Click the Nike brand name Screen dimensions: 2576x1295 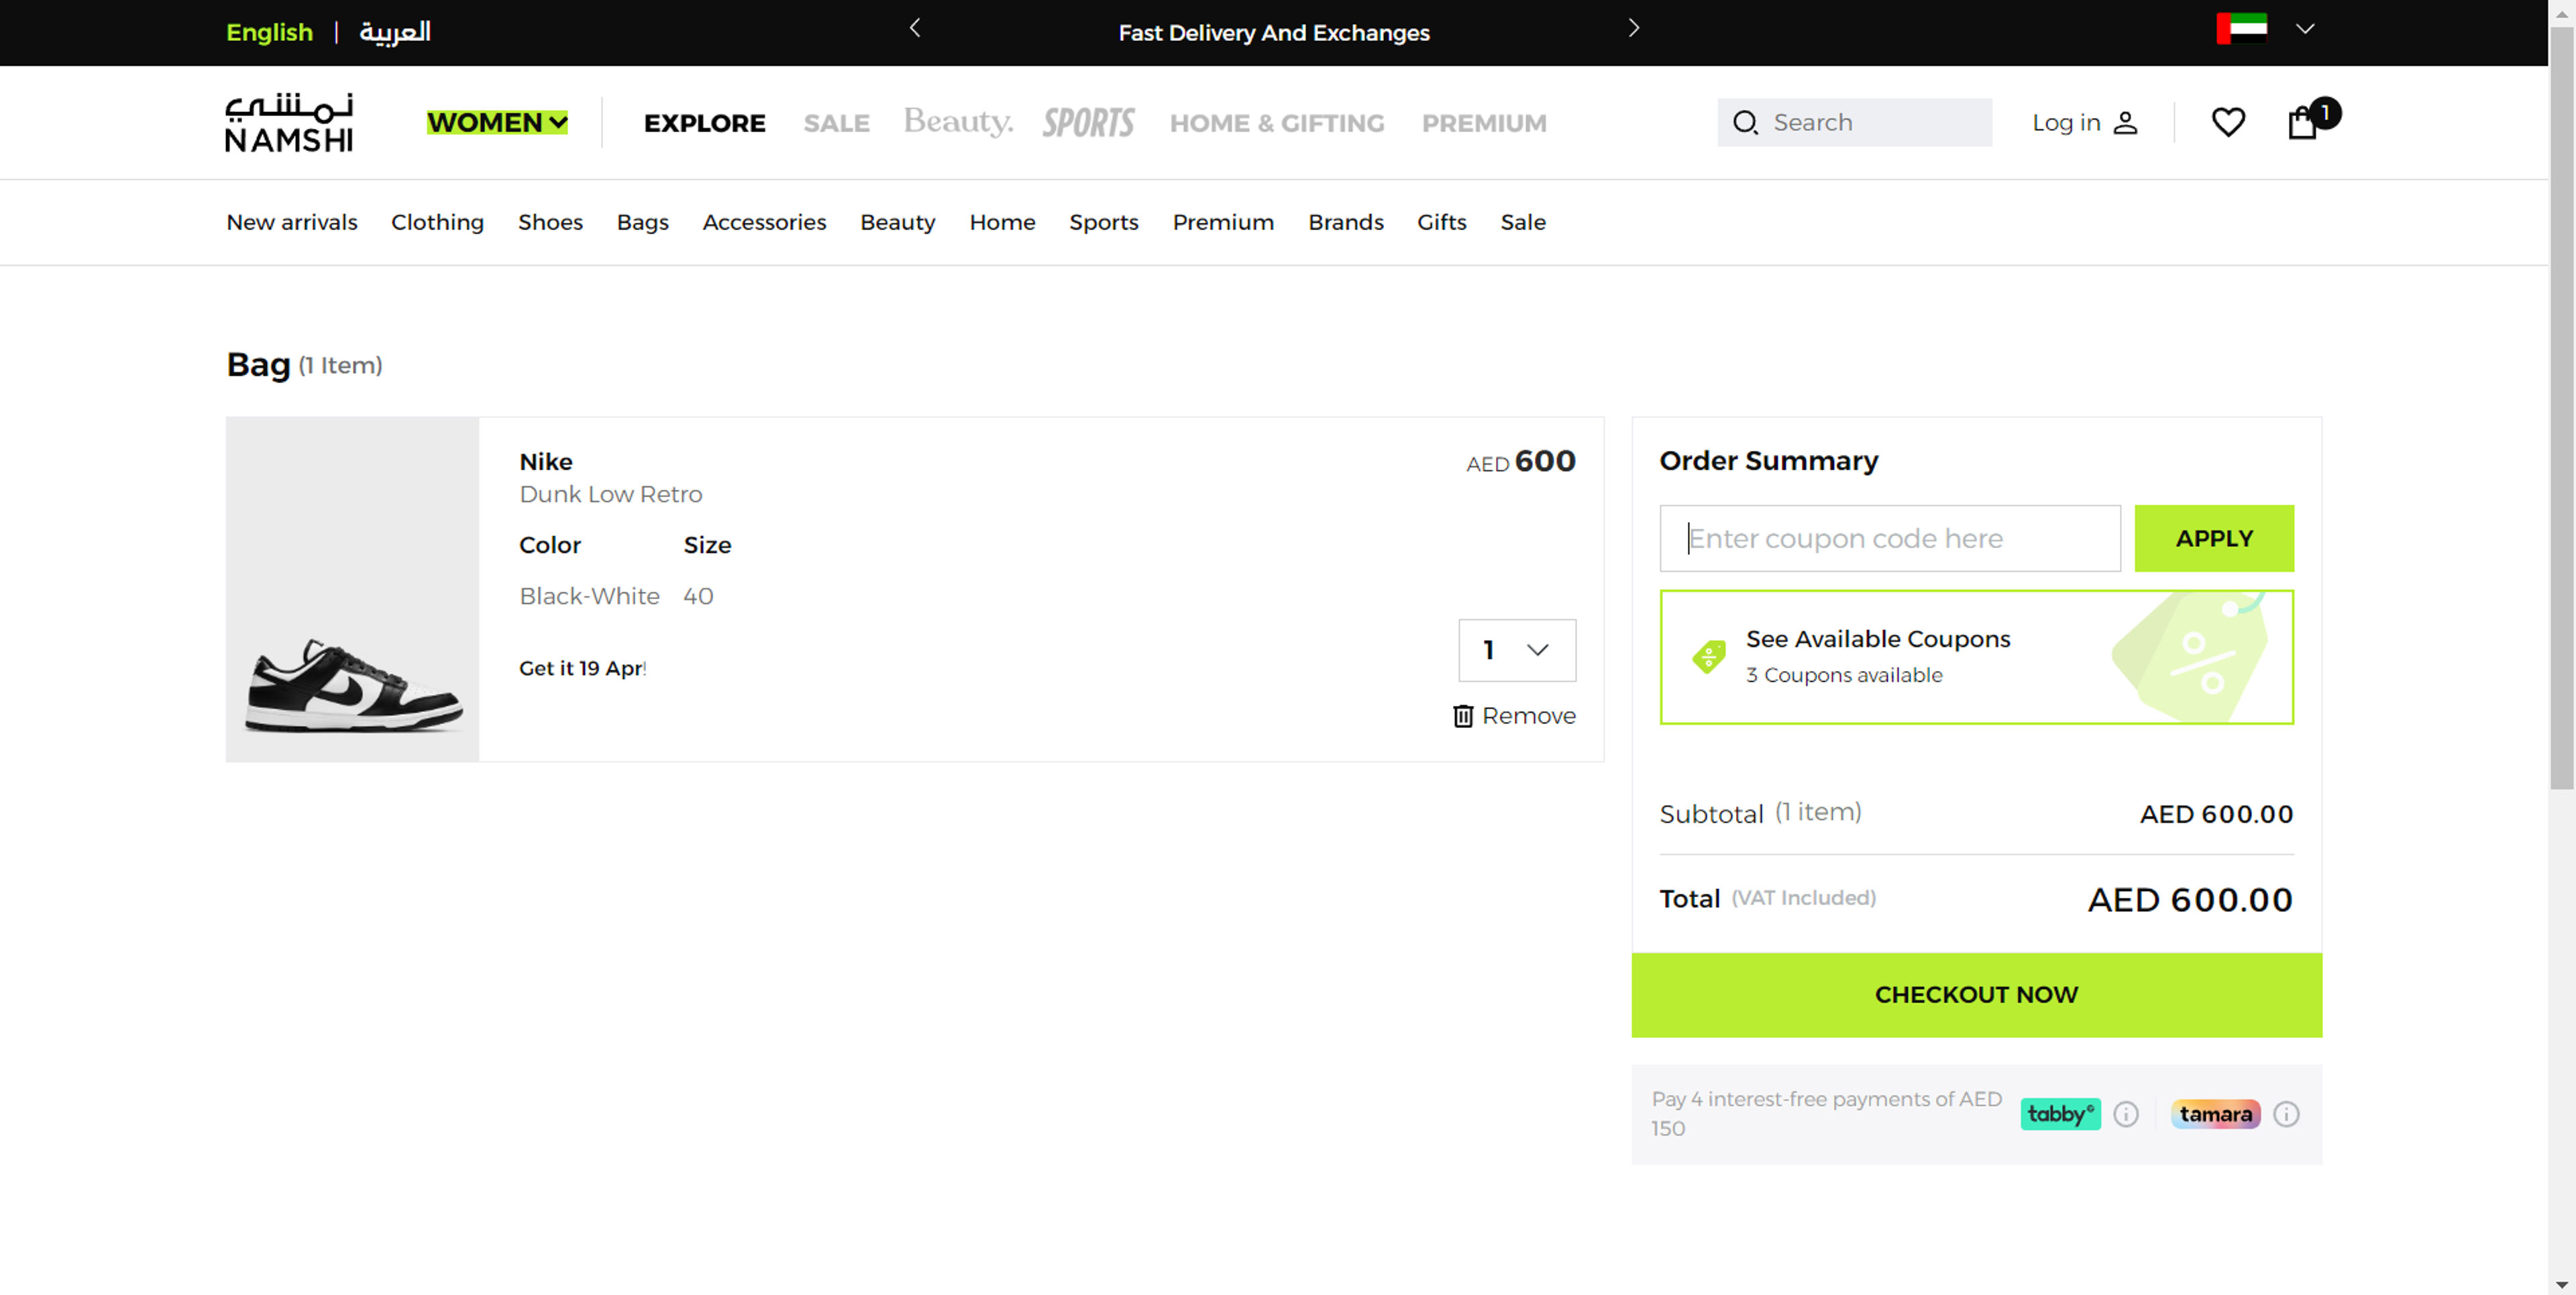[545, 462]
